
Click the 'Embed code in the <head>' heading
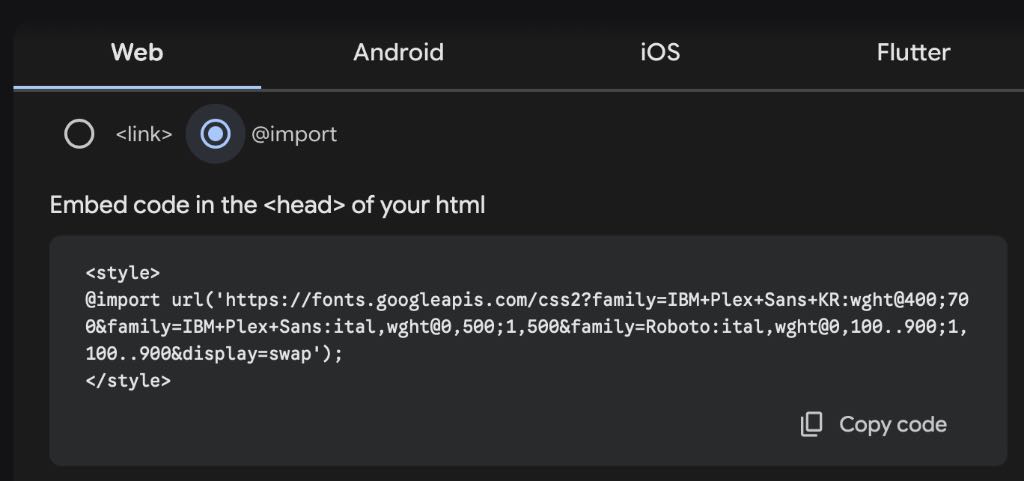tap(267, 206)
